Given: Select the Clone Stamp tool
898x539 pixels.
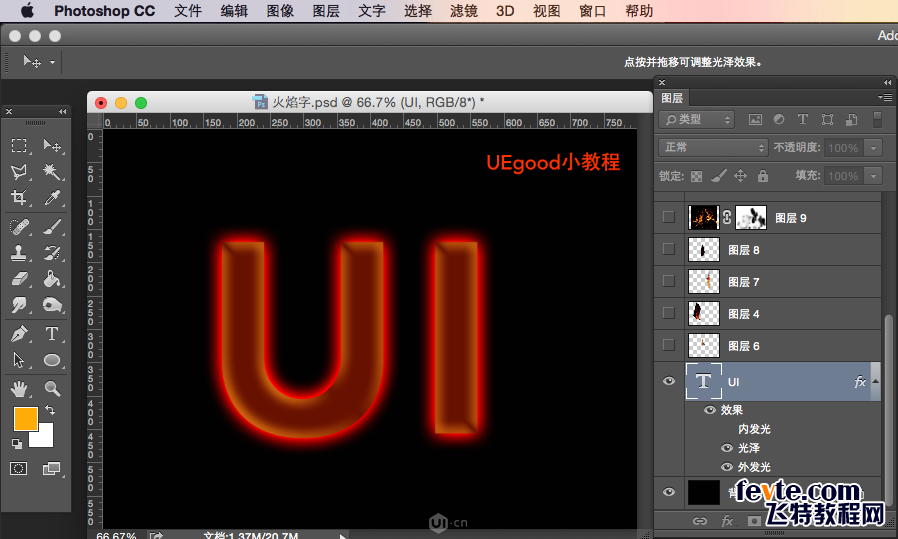Looking at the screenshot, I should coord(19,253).
